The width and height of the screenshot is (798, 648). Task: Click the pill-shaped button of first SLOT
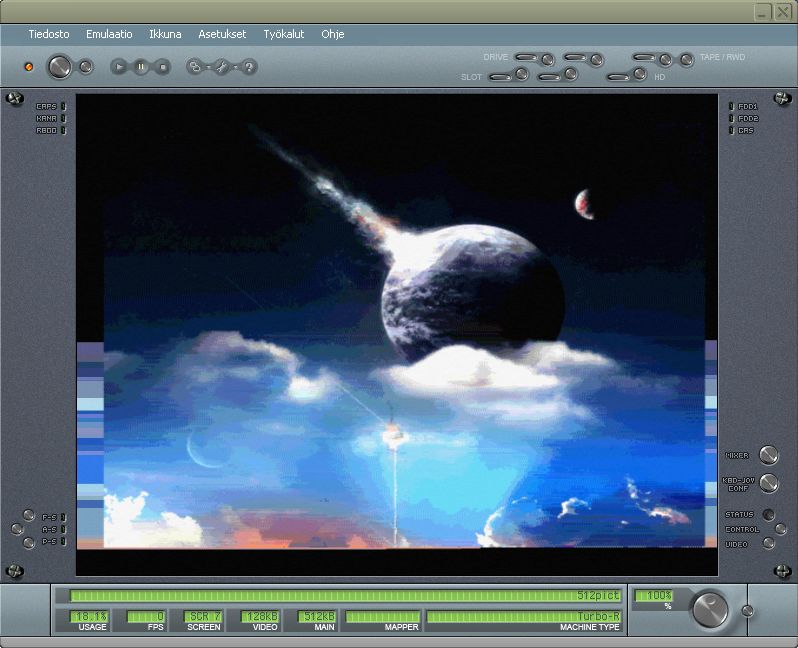click(x=500, y=77)
